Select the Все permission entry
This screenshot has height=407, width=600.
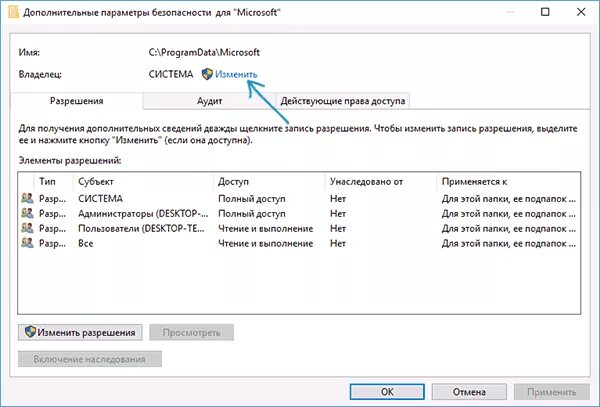299,243
